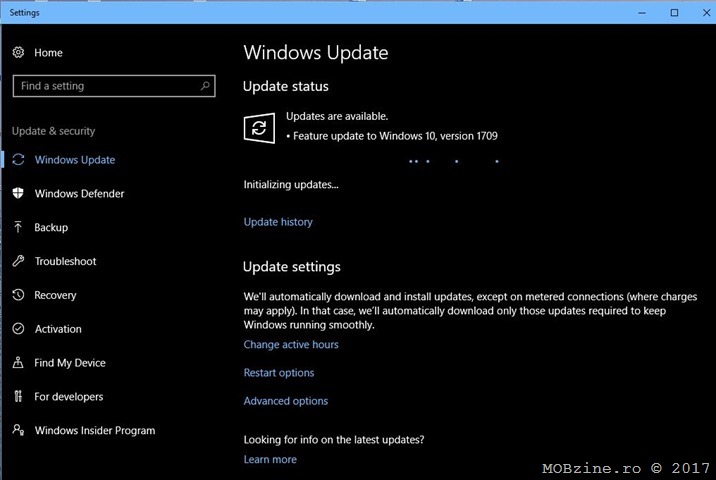Focus the Find a setting search box
Image resolution: width=716 pixels, height=480 pixels.
tap(114, 86)
